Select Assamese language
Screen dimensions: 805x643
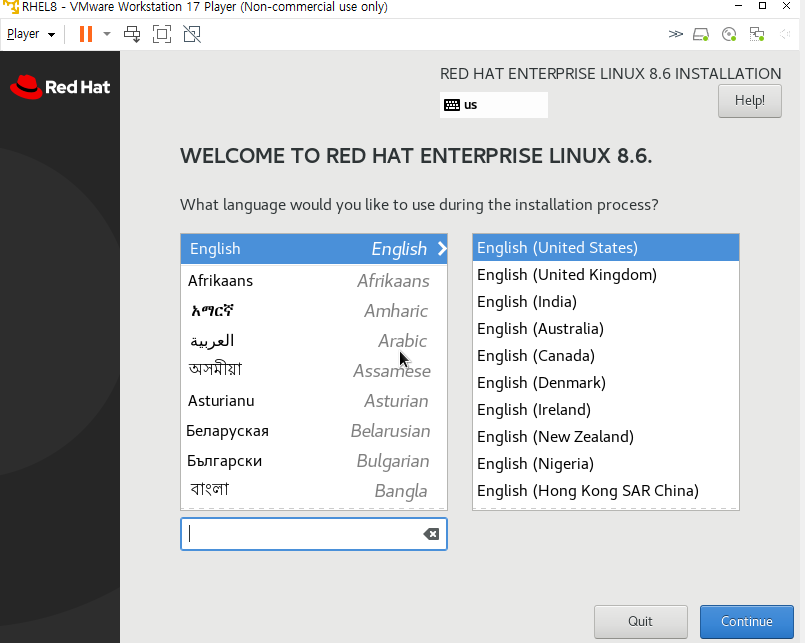click(314, 370)
